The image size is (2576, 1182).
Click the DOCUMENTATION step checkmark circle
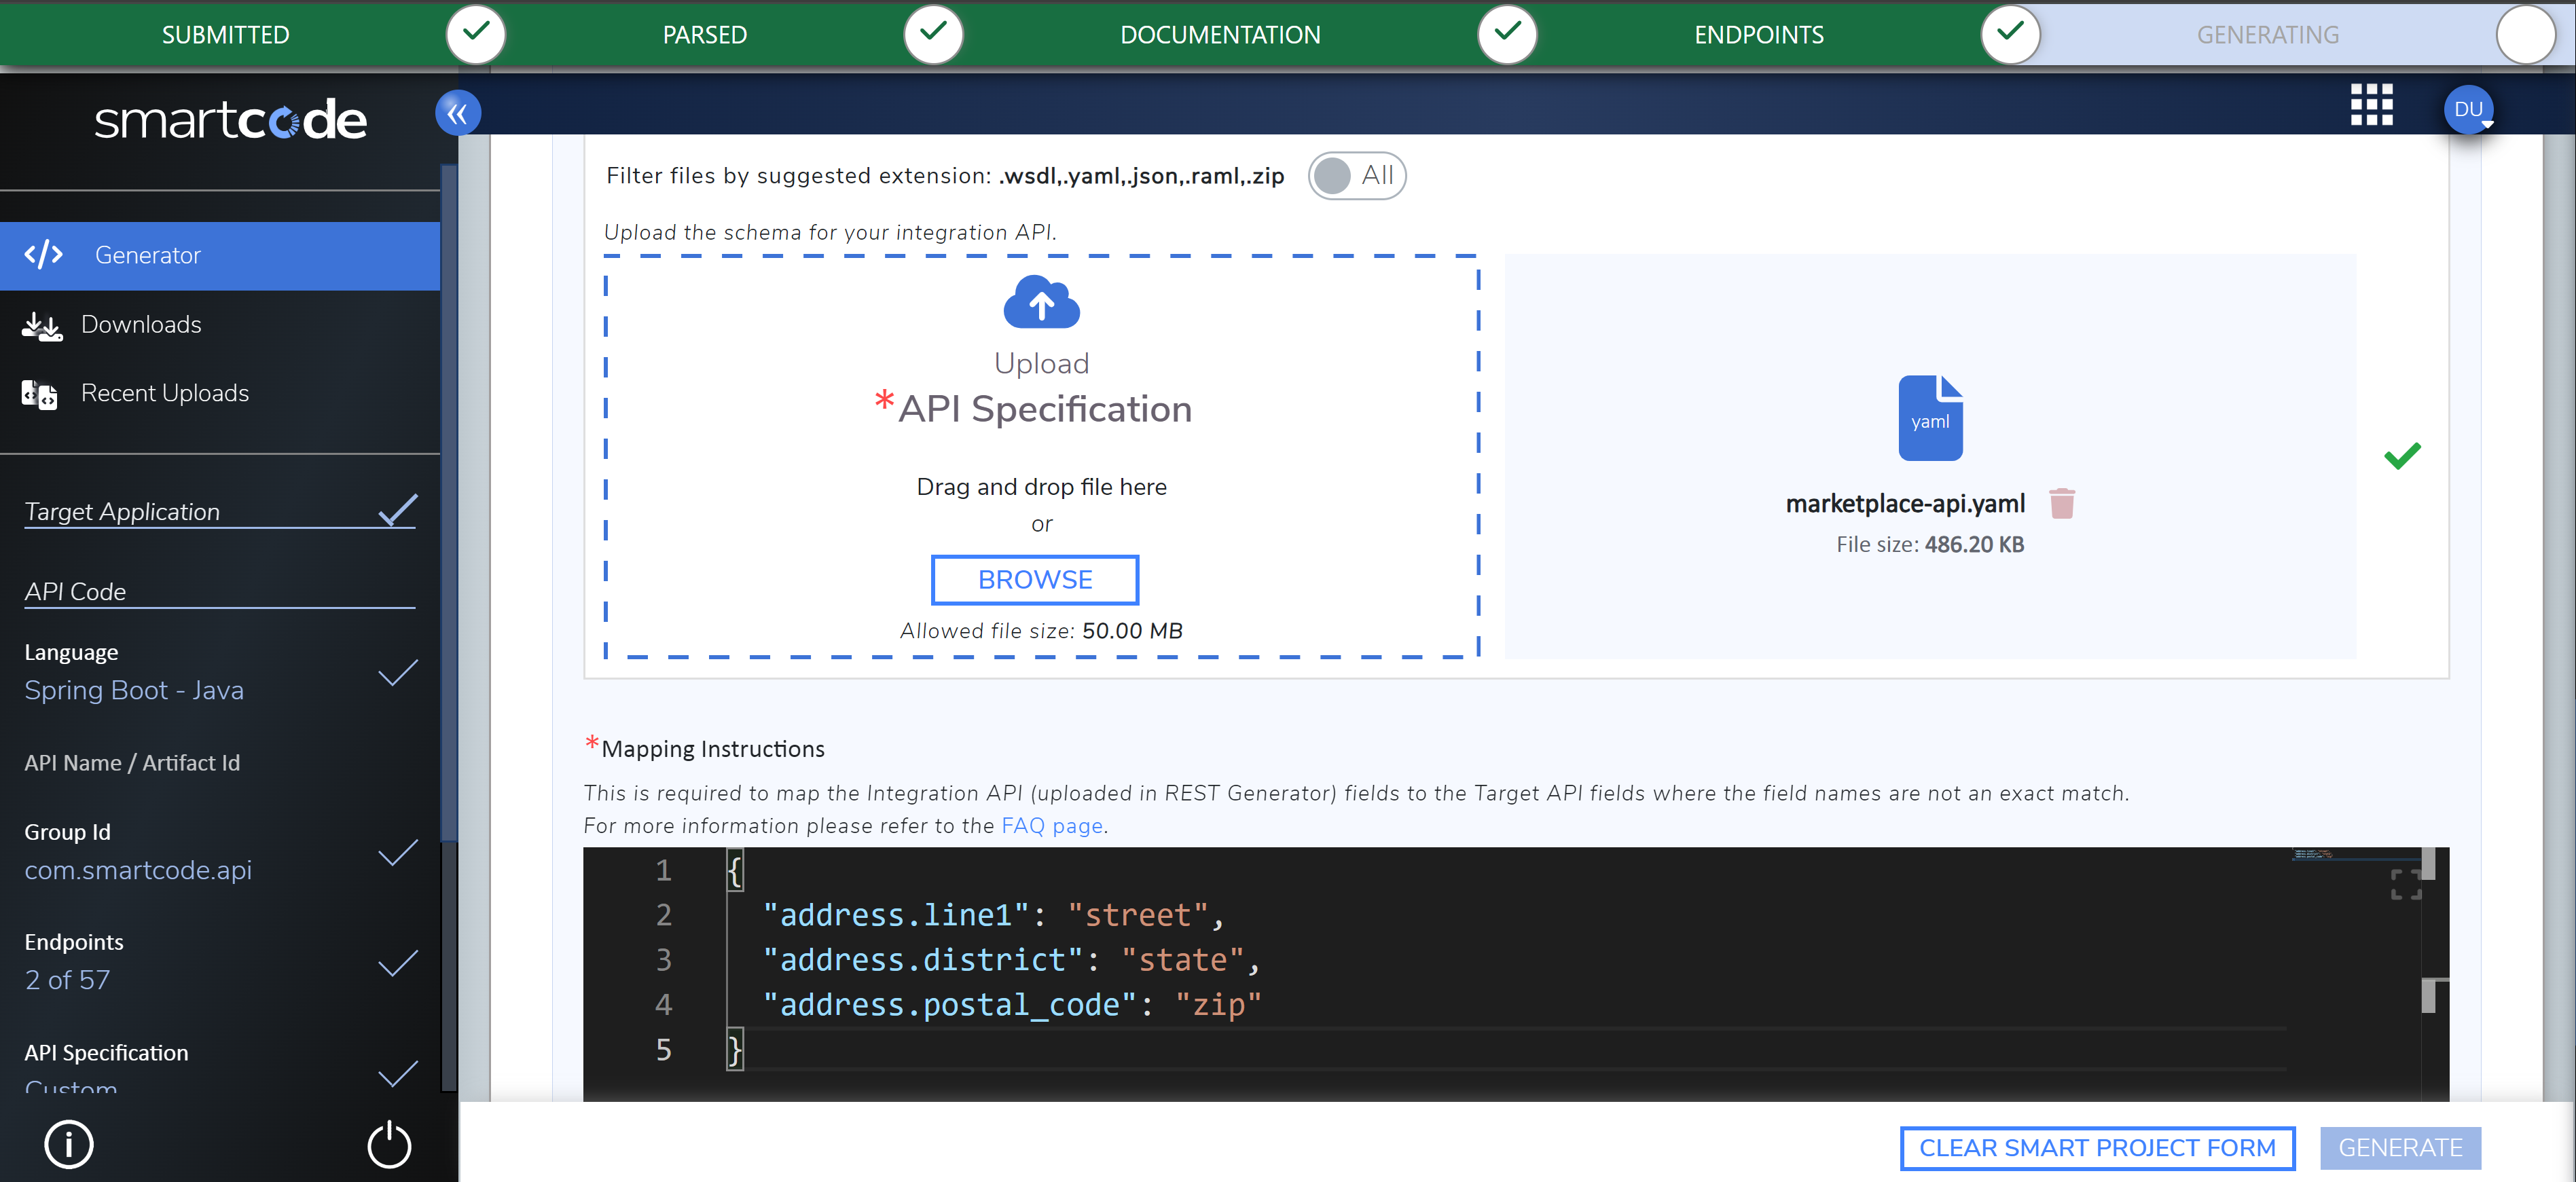(1507, 35)
